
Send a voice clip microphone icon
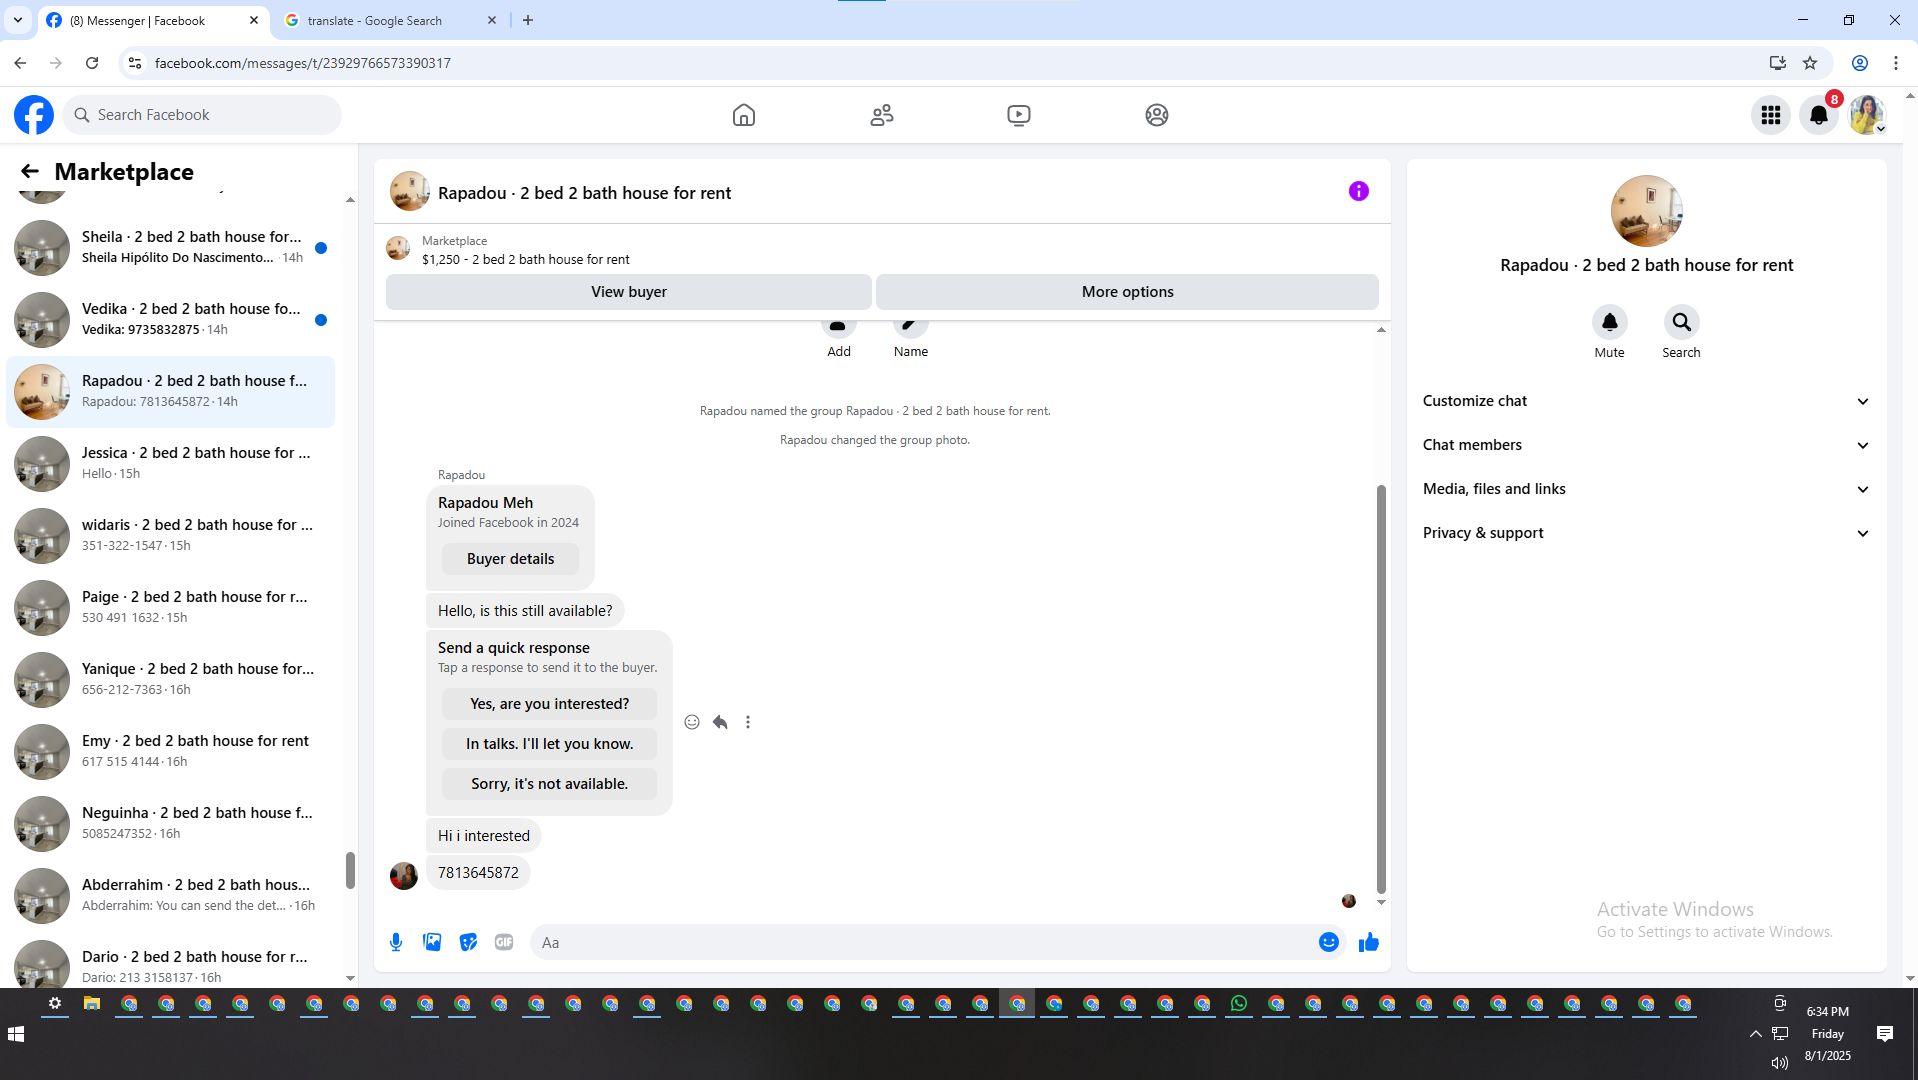[396, 942]
